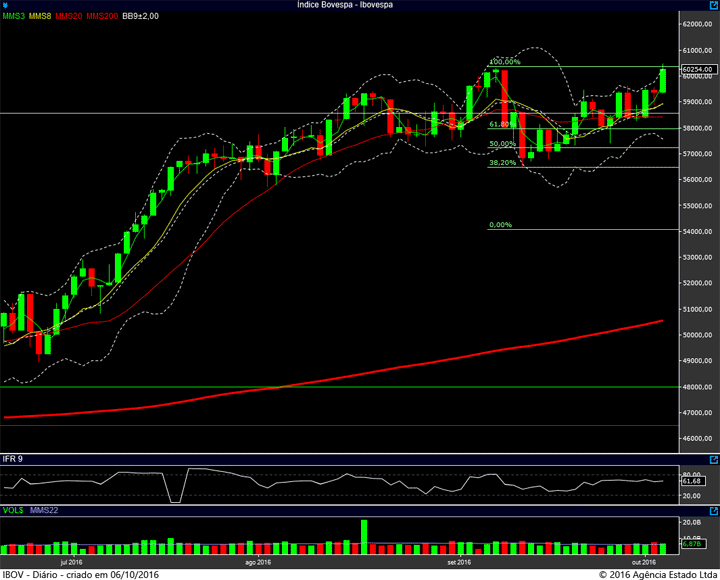Select the MMS3 indicator label
The width and height of the screenshot is (720, 580).
tap(14, 16)
